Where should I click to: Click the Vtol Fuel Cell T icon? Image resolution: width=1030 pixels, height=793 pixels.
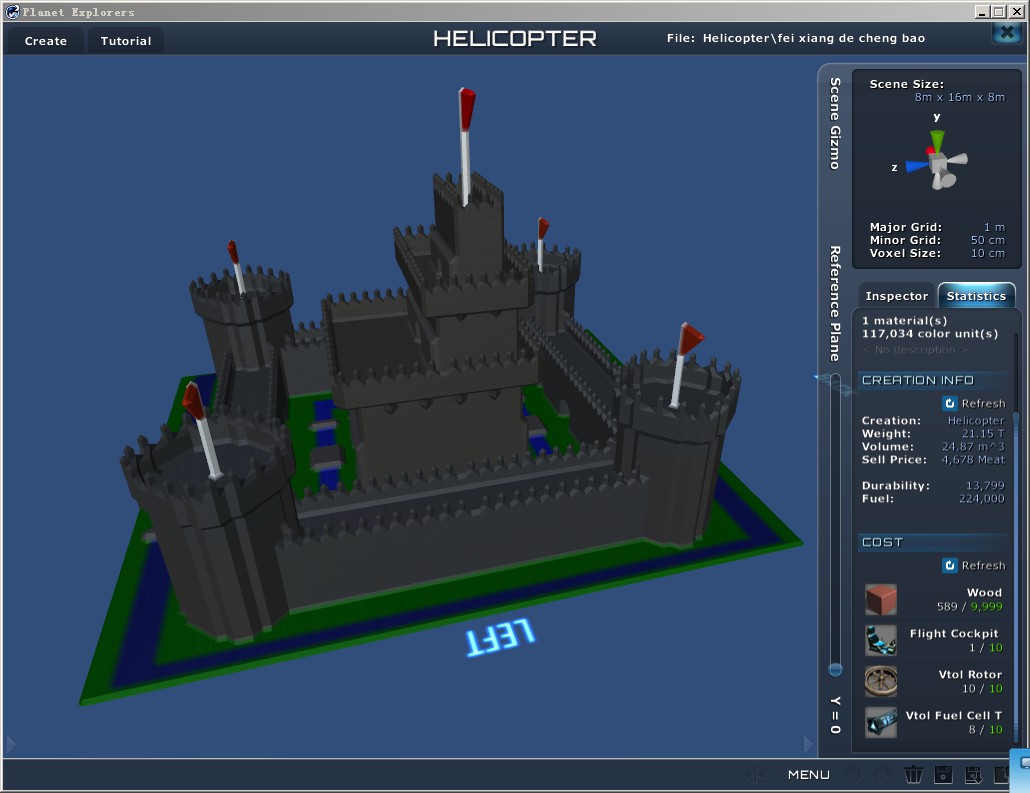pyautogui.click(x=881, y=722)
